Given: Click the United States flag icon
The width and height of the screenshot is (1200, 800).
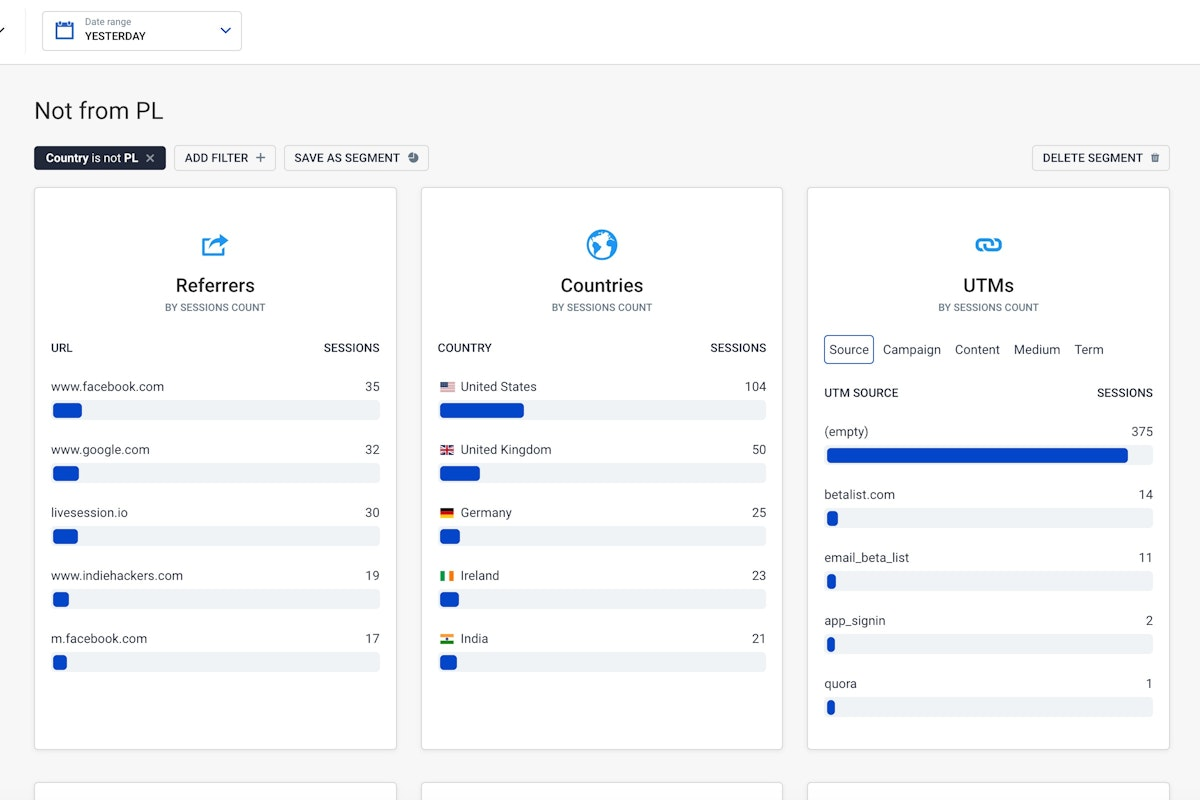Looking at the screenshot, I should [x=447, y=387].
